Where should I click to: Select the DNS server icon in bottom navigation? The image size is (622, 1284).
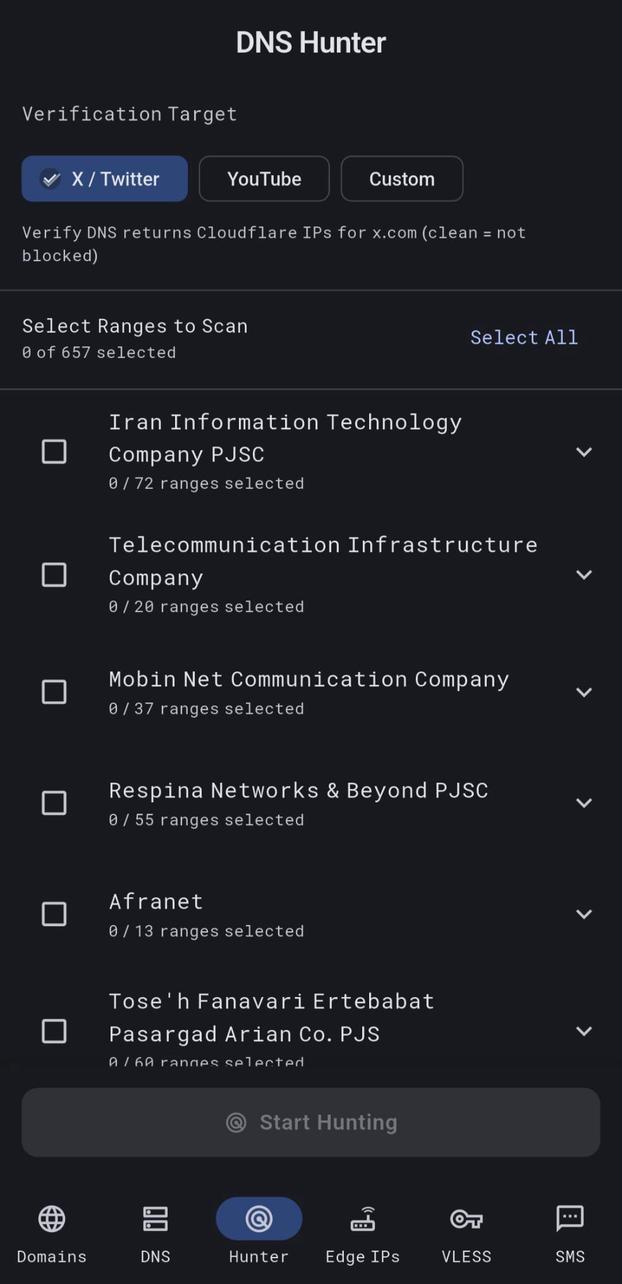(155, 1218)
